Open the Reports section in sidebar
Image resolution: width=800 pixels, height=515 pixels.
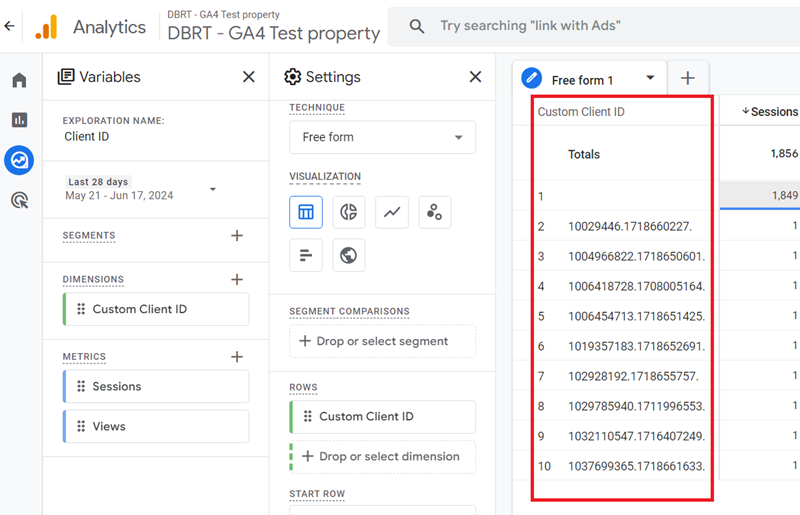(x=19, y=120)
